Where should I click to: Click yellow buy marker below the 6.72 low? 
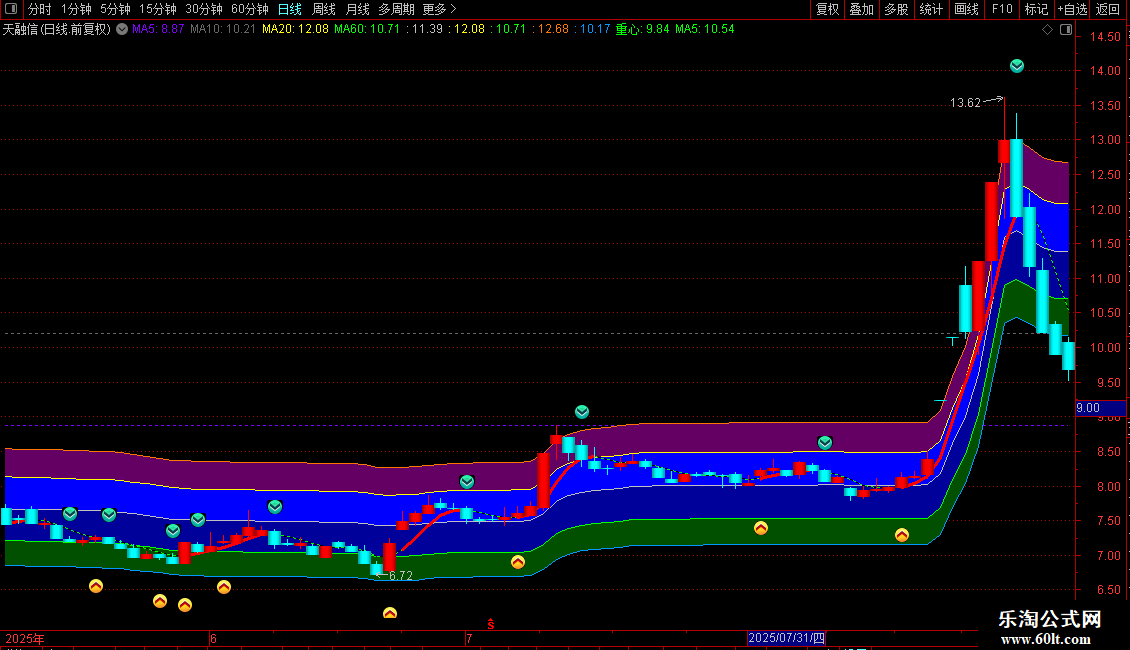click(x=390, y=613)
